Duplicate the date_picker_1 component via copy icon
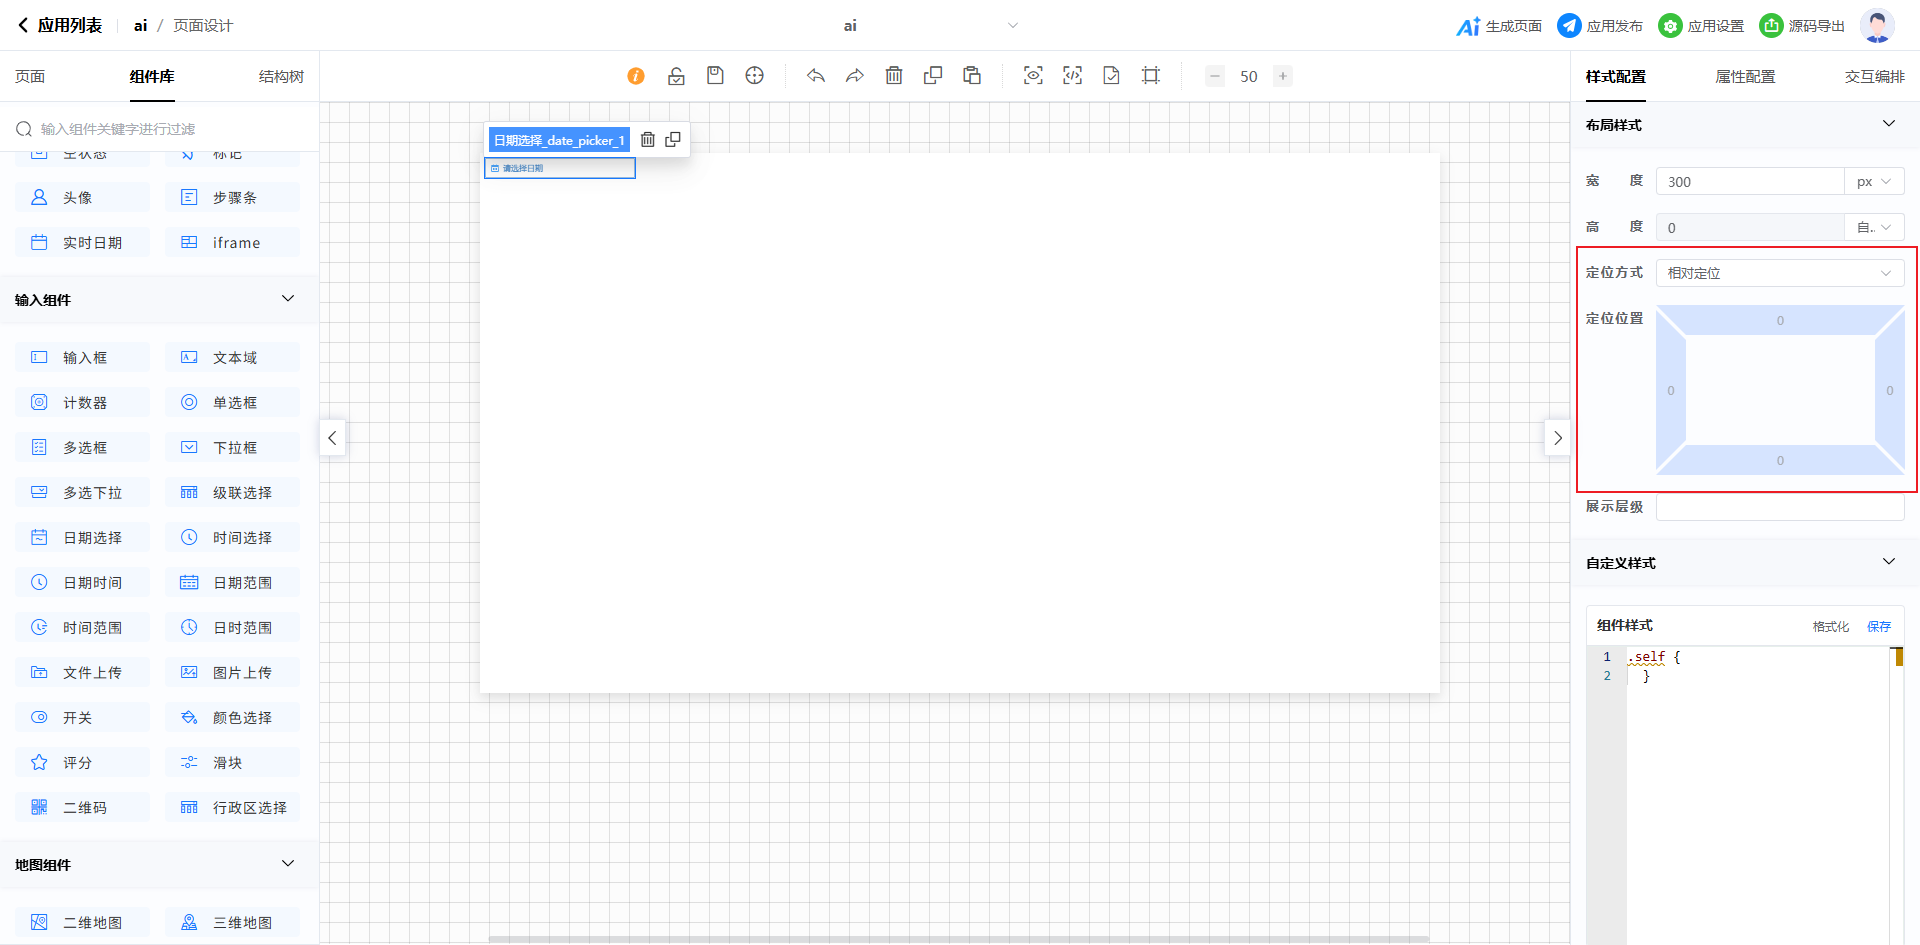 tap(673, 140)
